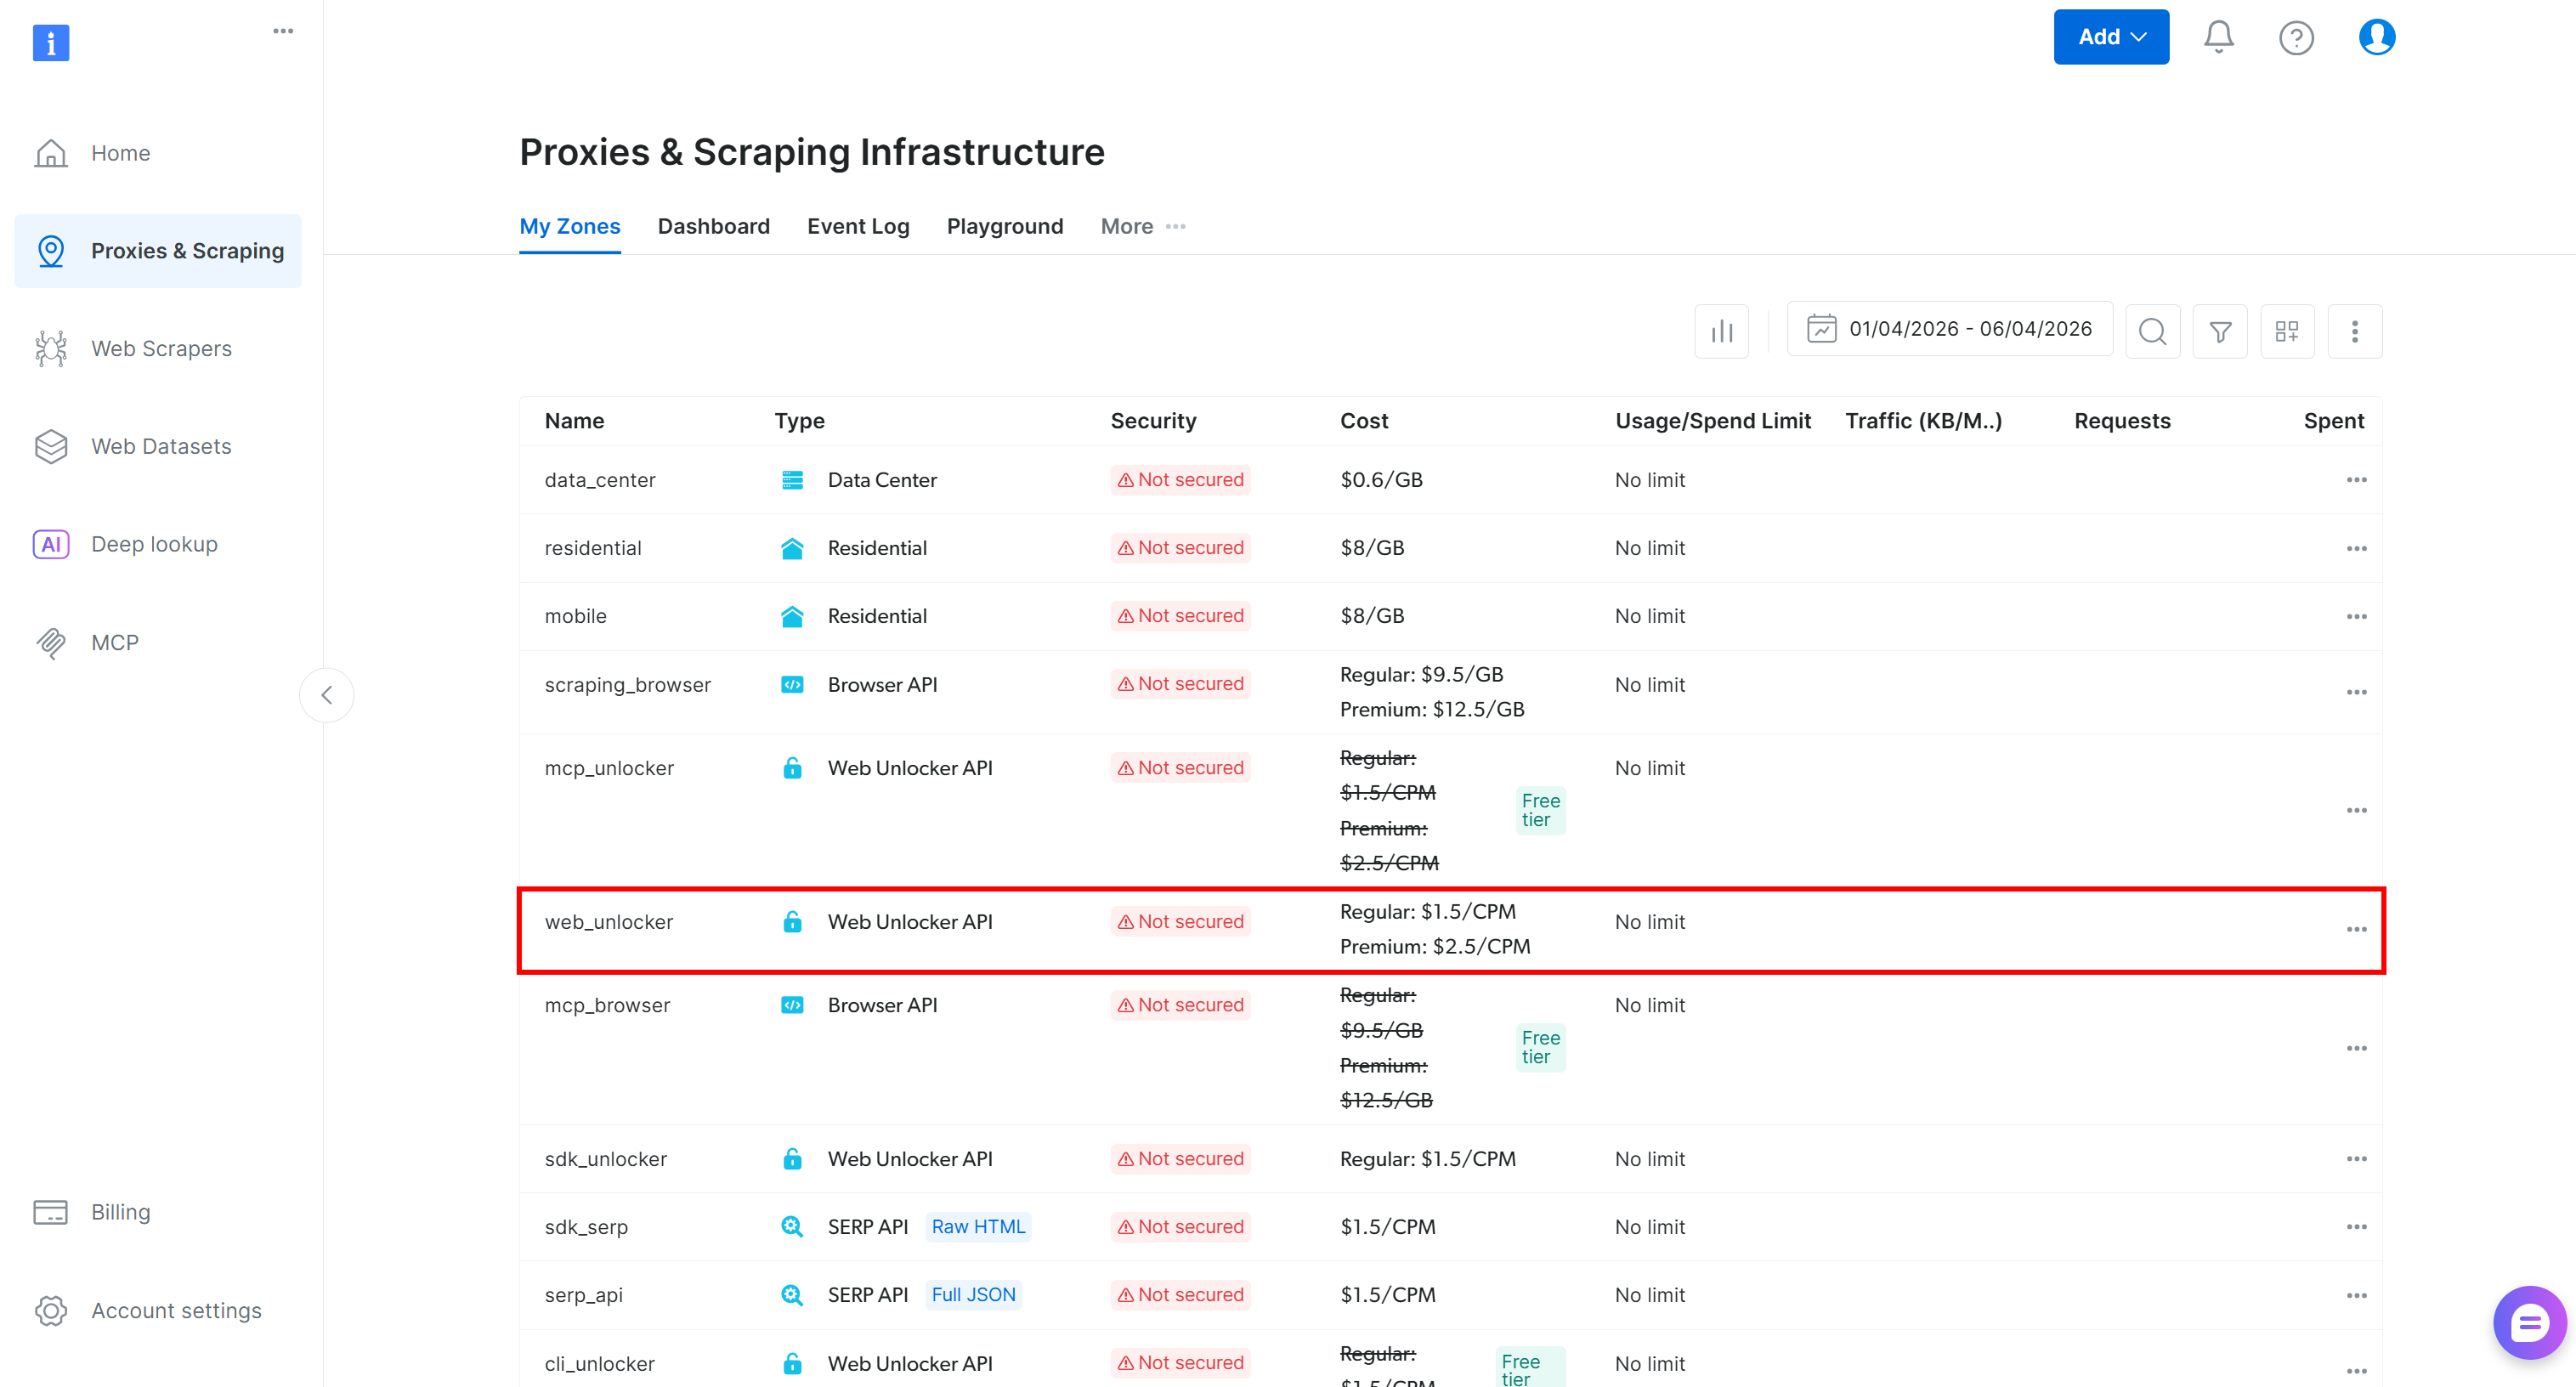Open the zone search
2576x1387 pixels.
[2153, 330]
